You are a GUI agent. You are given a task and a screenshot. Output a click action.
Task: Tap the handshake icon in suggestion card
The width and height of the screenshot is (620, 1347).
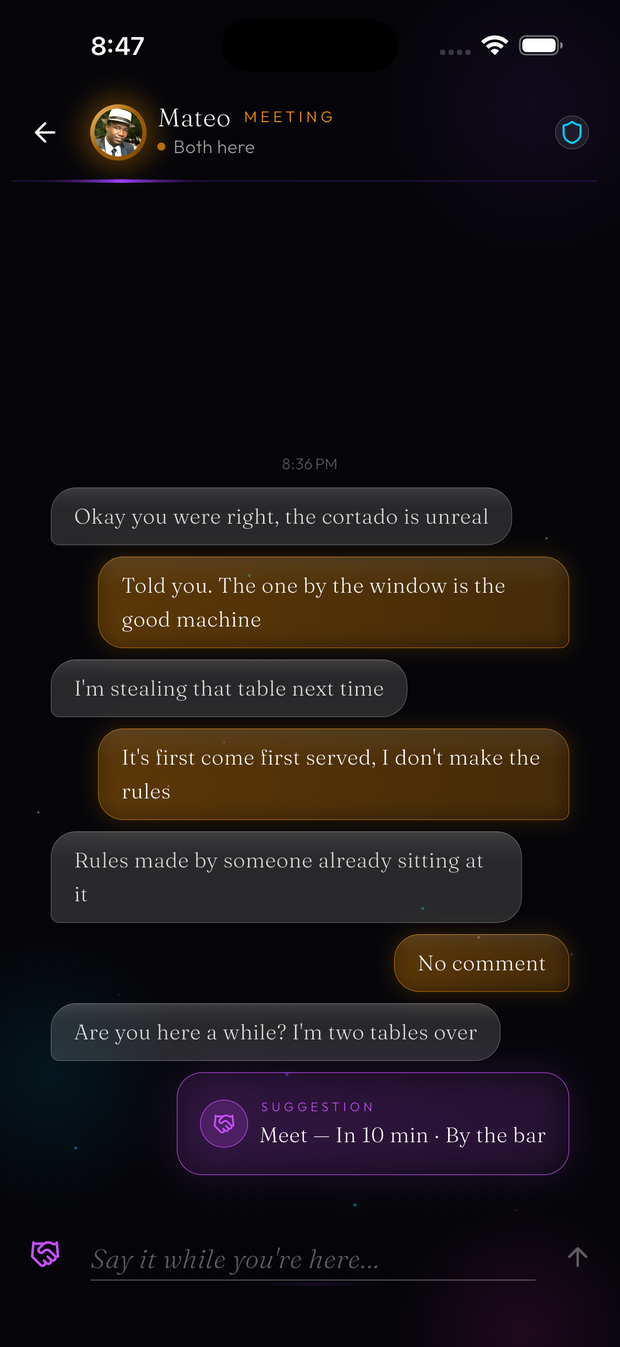[224, 1123]
